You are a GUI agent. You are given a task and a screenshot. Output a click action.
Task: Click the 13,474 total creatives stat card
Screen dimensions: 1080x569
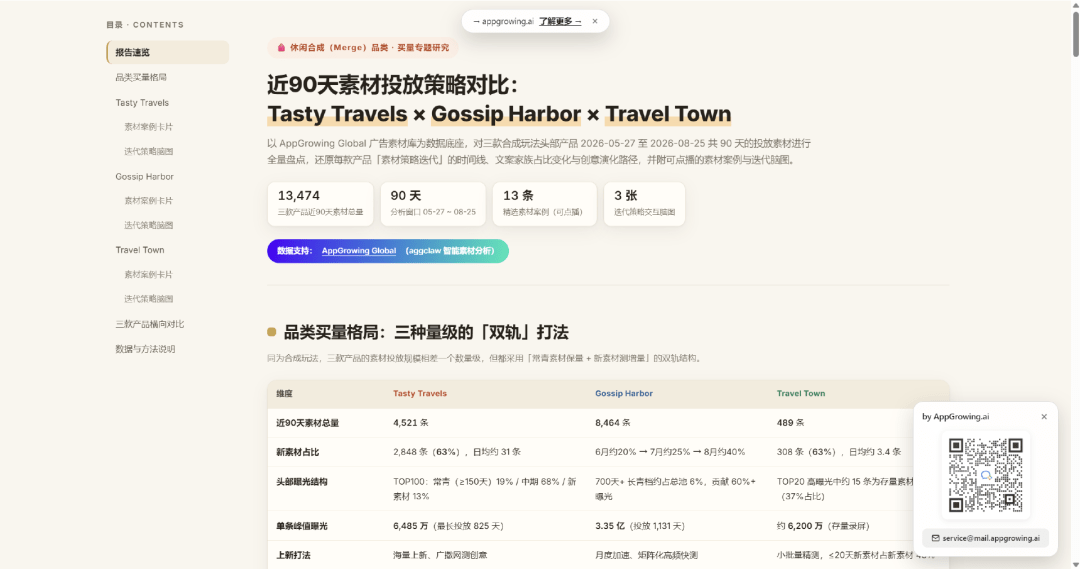pyautogui.click(x=320, y=204)
